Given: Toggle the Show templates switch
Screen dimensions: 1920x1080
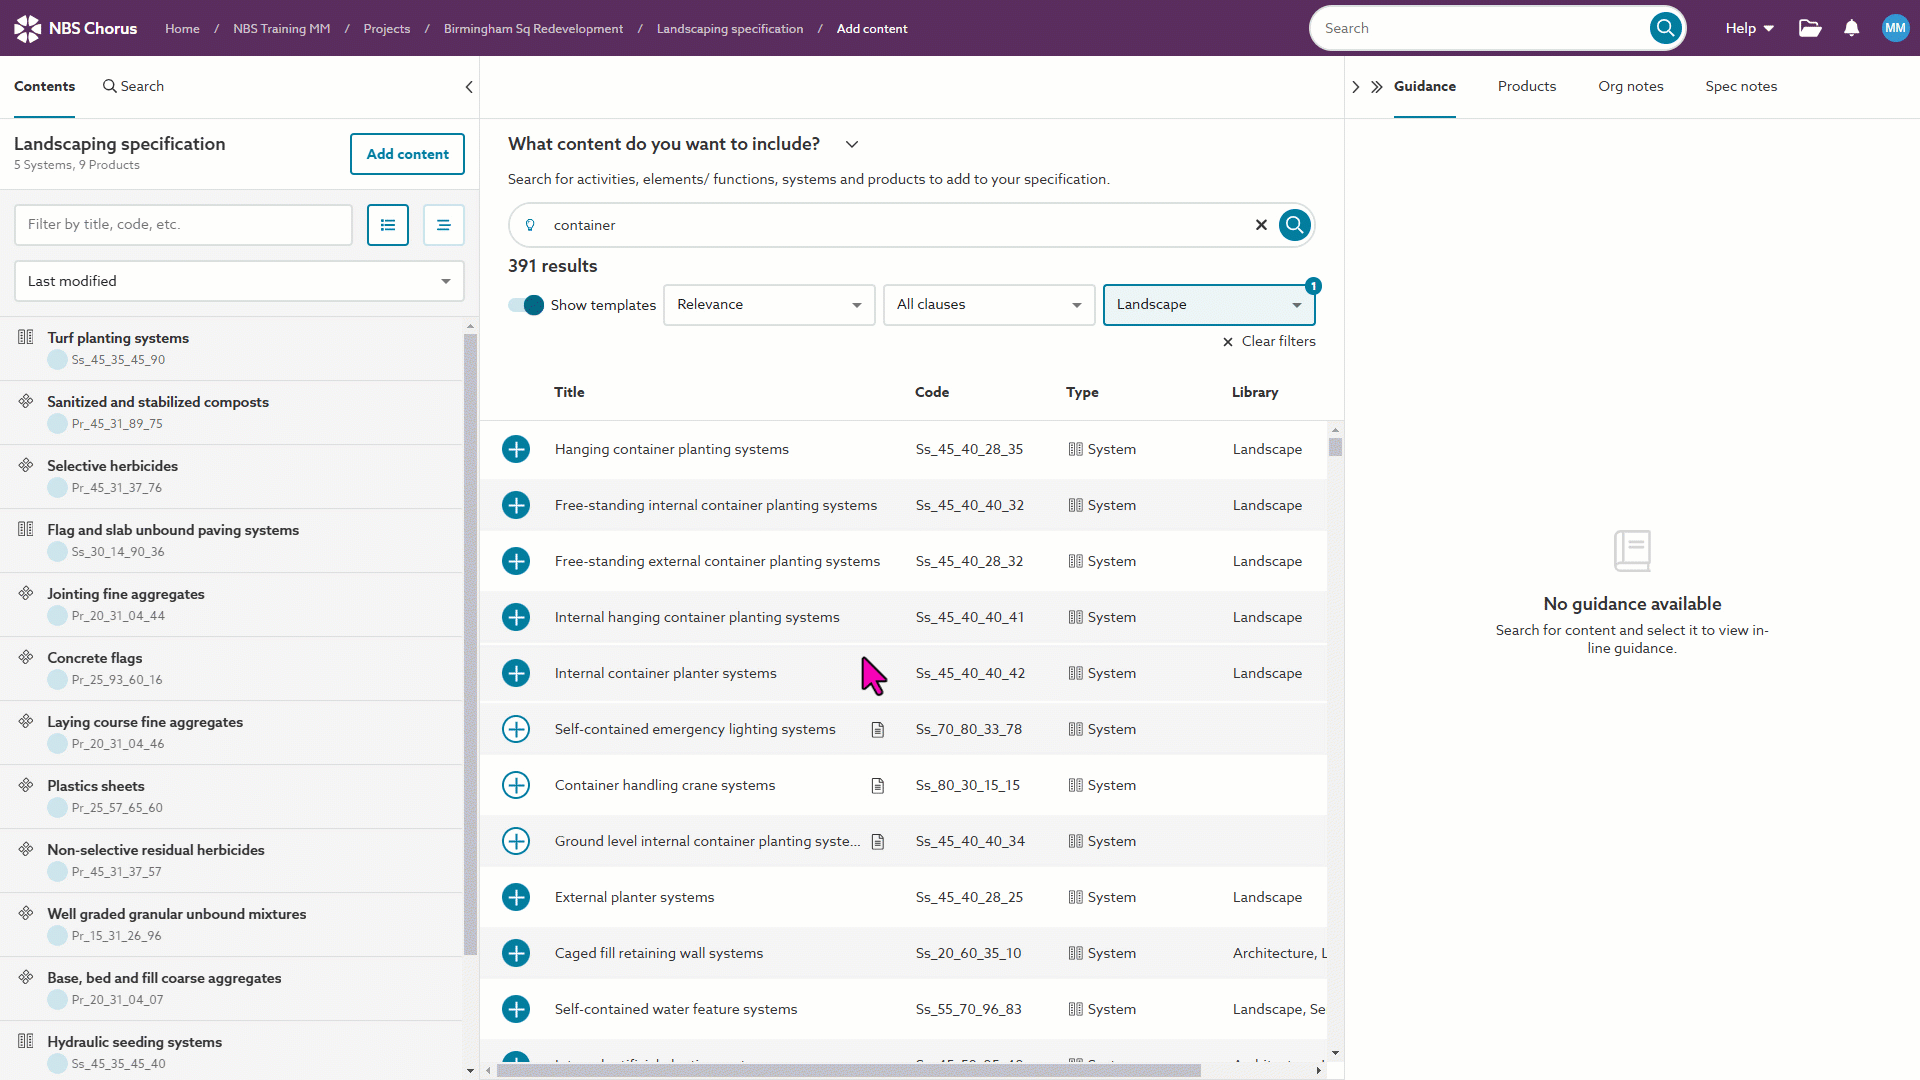Looking at the screenshot, I should [x=526, y=305].
